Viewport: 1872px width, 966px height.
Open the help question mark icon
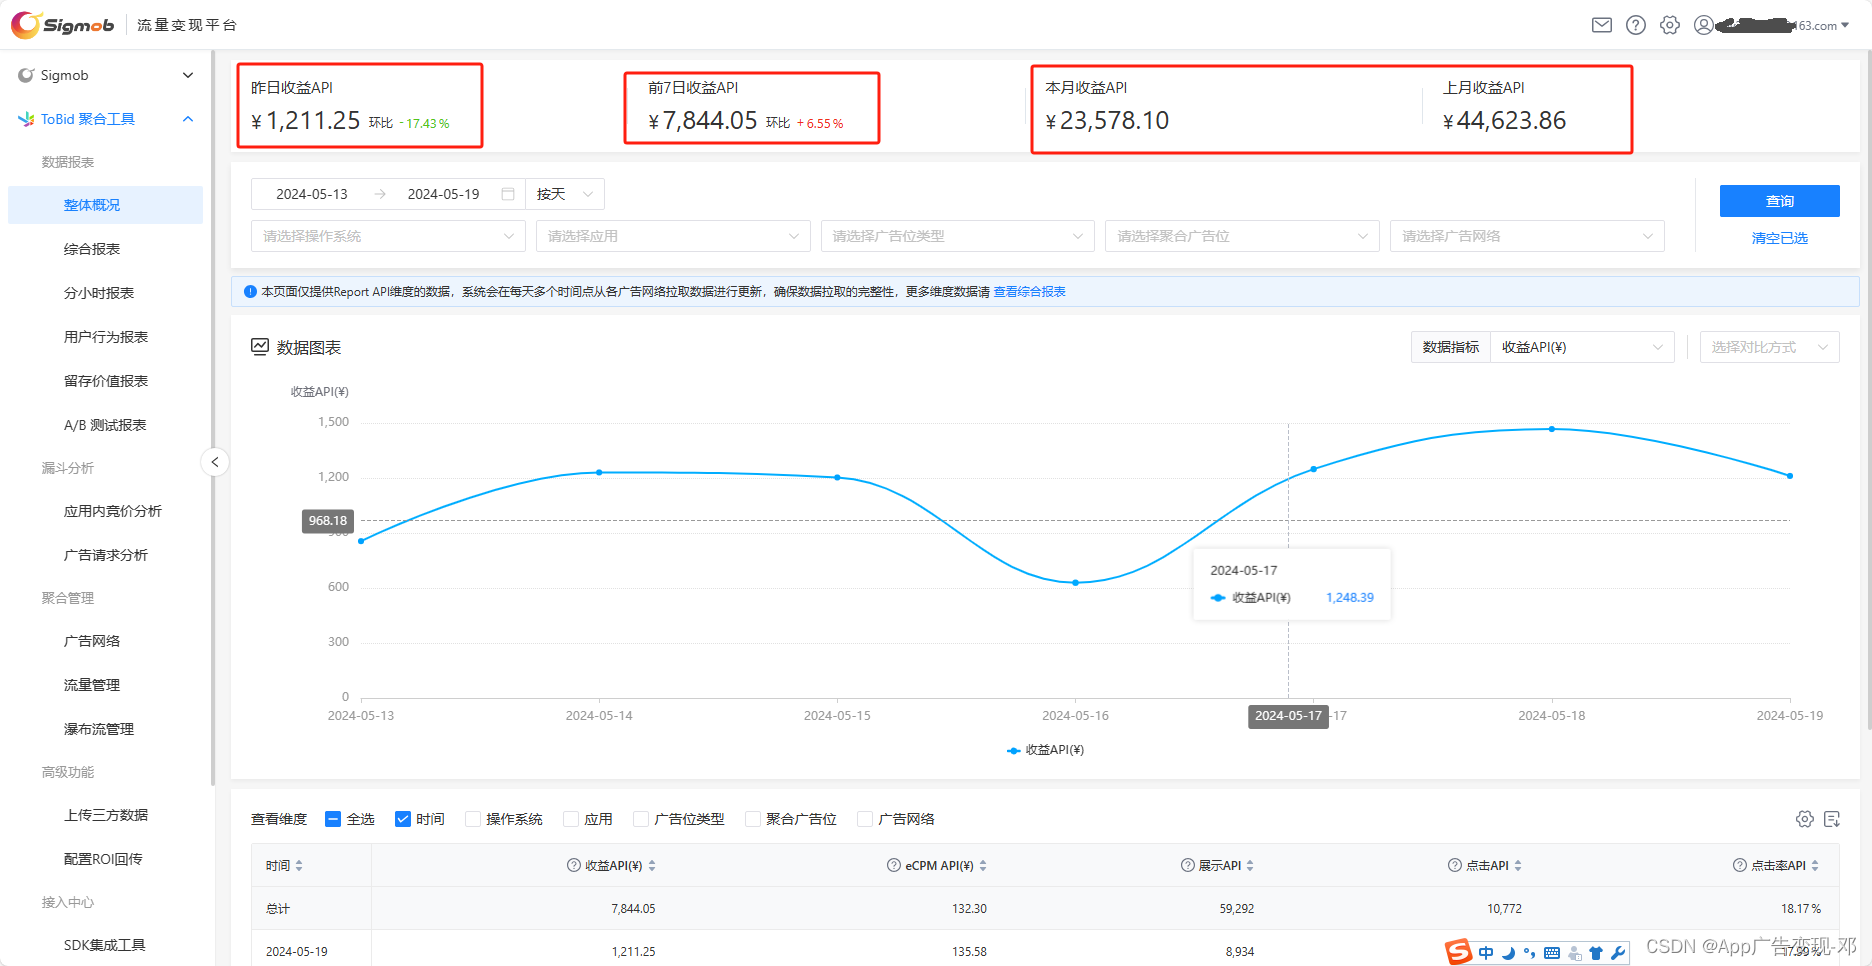point(1636,25)
